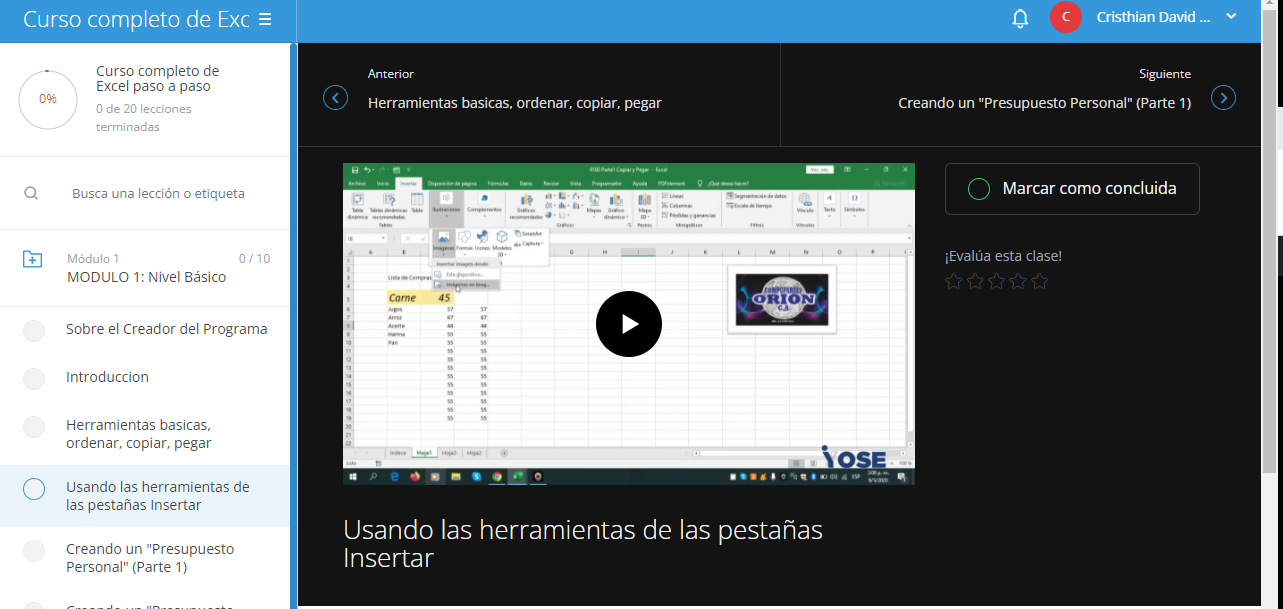The image size is (1283, 609).
Task: Rate the class with one star
Action: point(954,282)
